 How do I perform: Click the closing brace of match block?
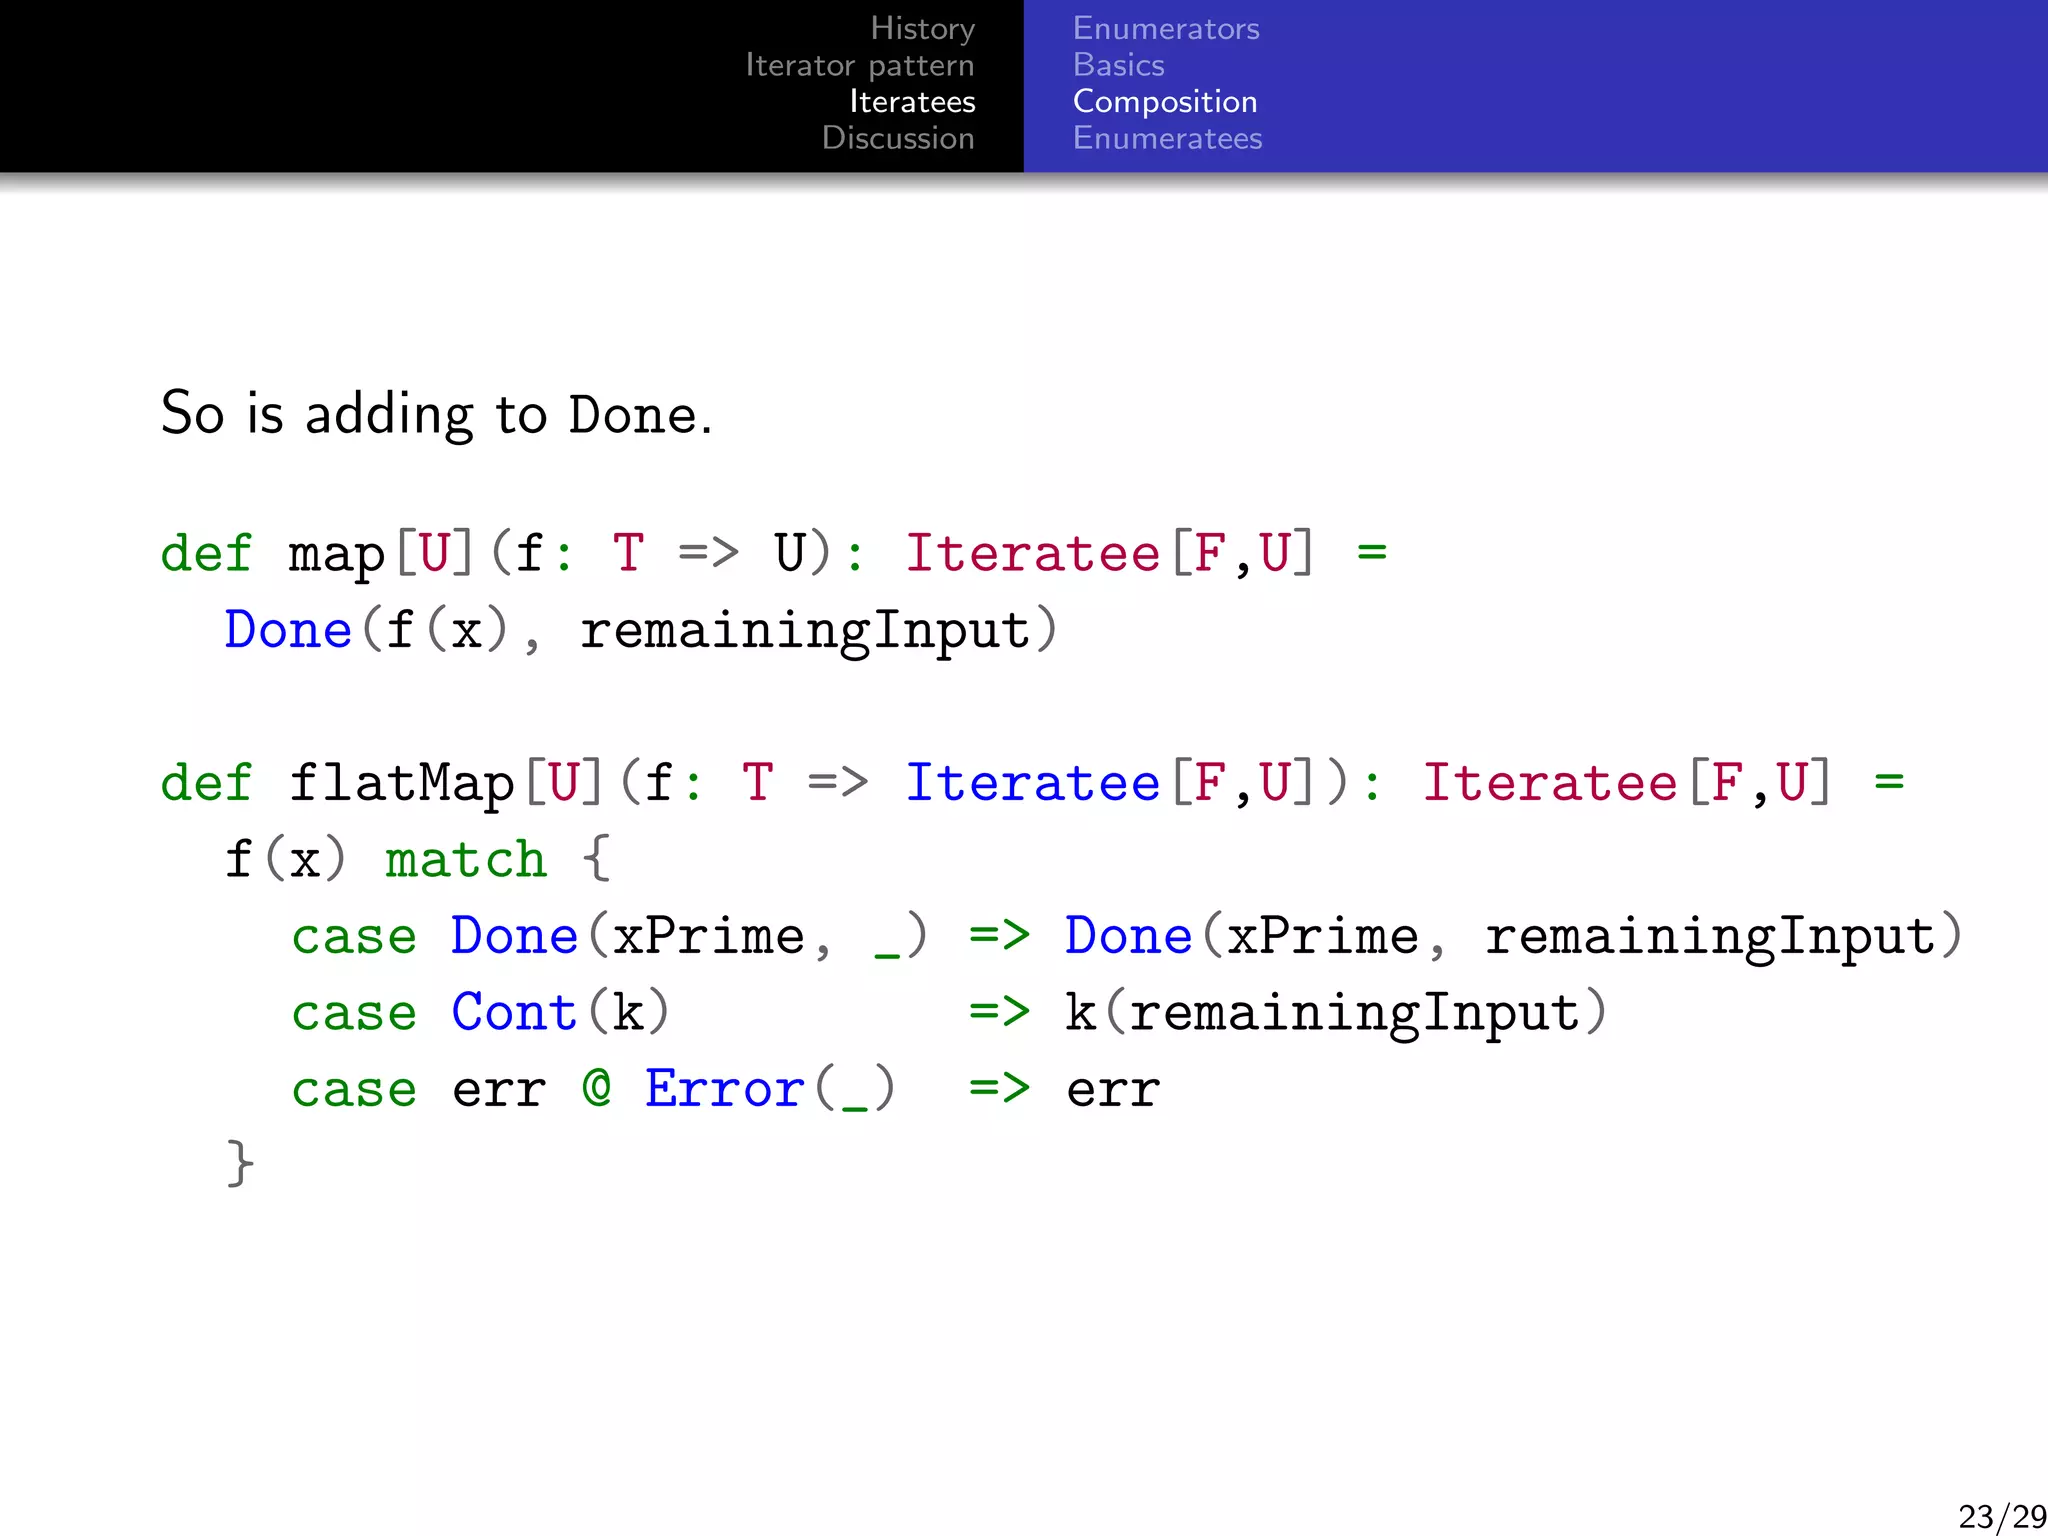[x=240, y=1163]
